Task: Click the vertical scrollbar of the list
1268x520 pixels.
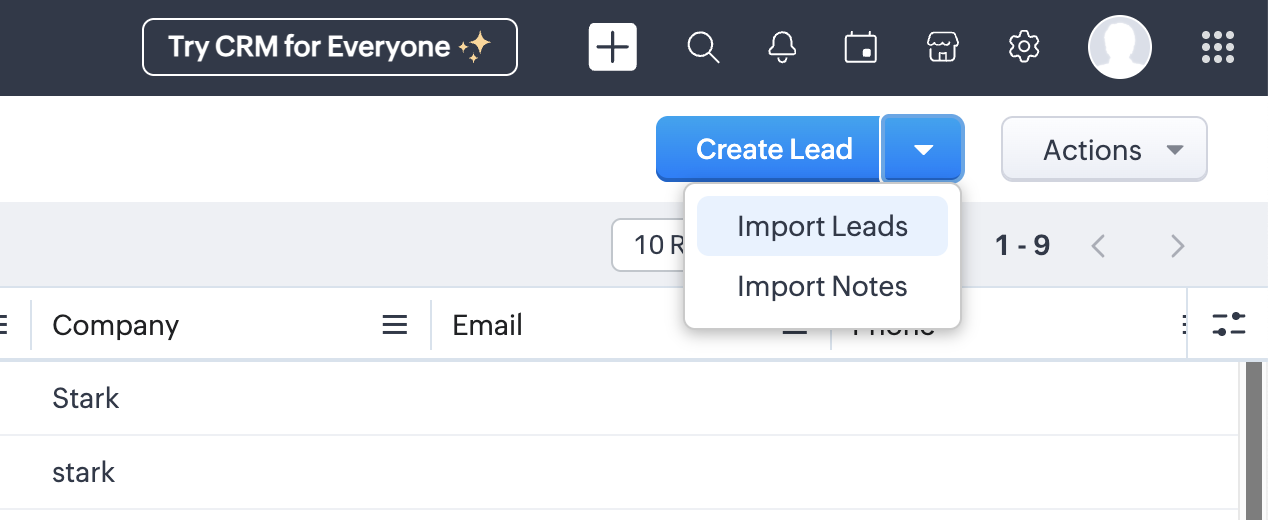Action: (x=1253, y=440)
